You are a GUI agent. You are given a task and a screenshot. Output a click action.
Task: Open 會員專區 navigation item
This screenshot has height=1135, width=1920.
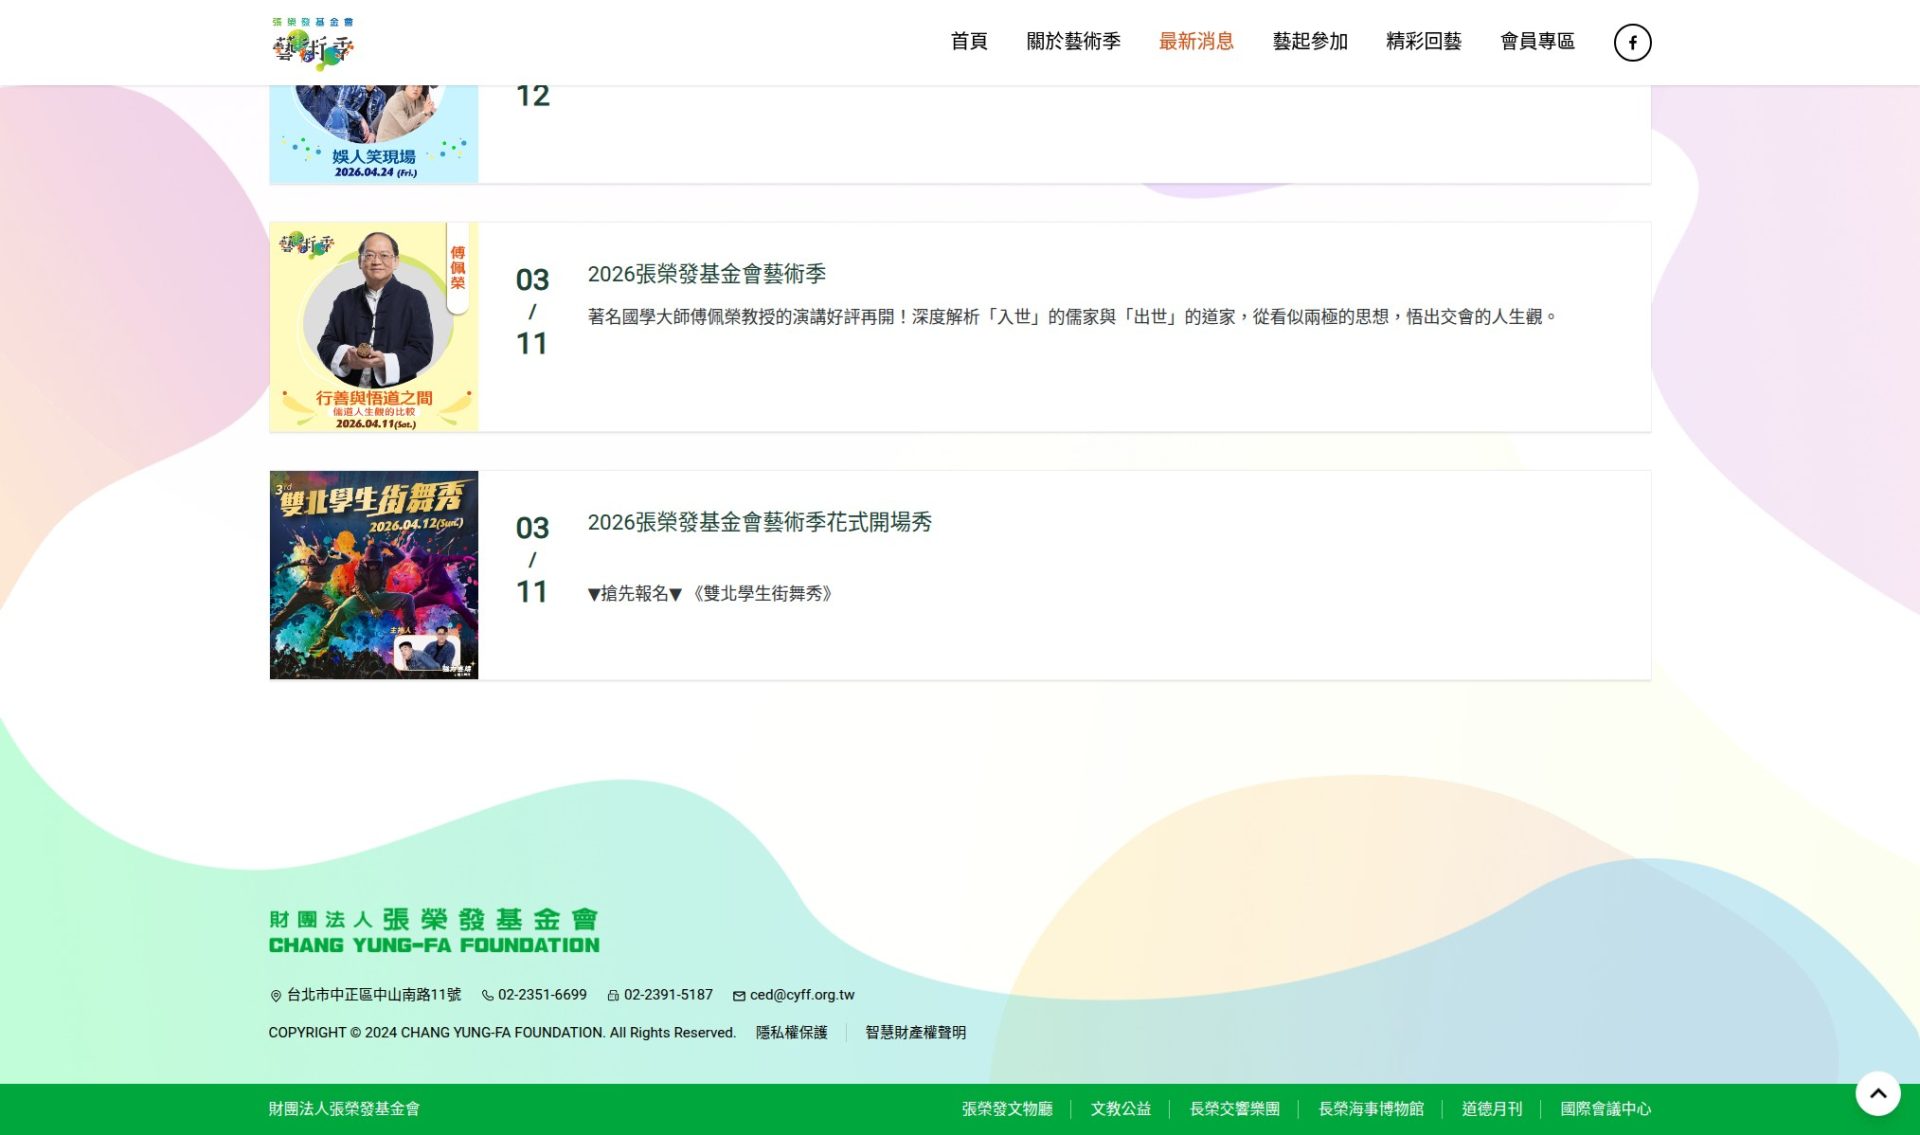pyautogui.click(x=1538, y=41)
